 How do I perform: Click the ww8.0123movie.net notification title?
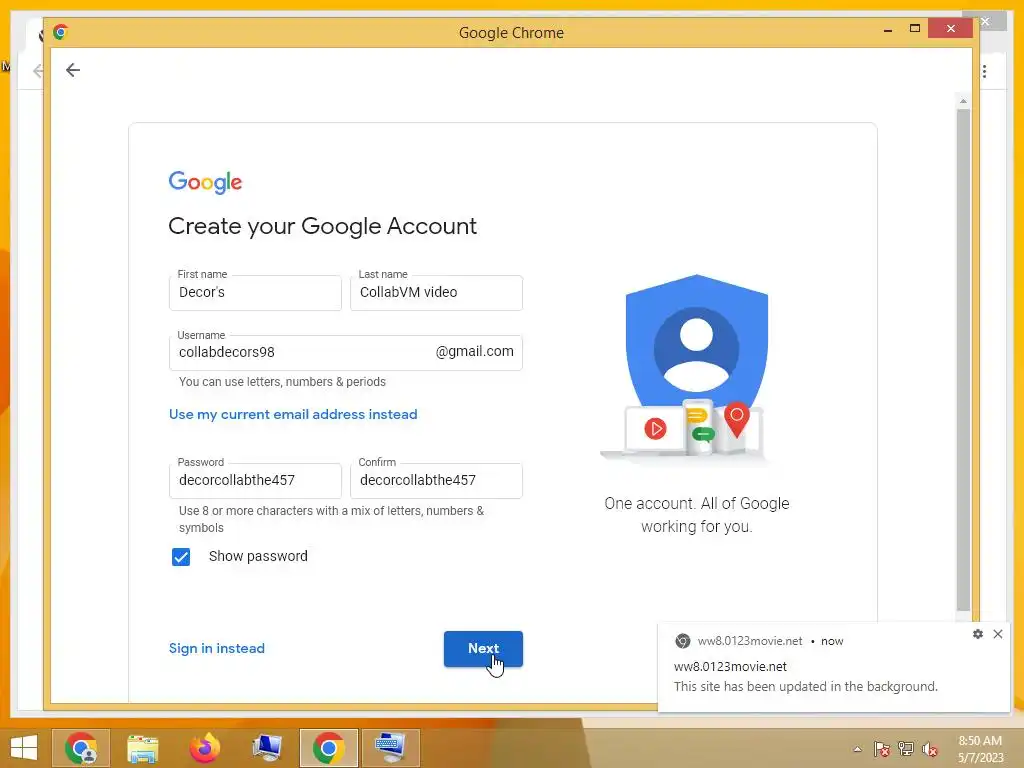pos(730,667)
